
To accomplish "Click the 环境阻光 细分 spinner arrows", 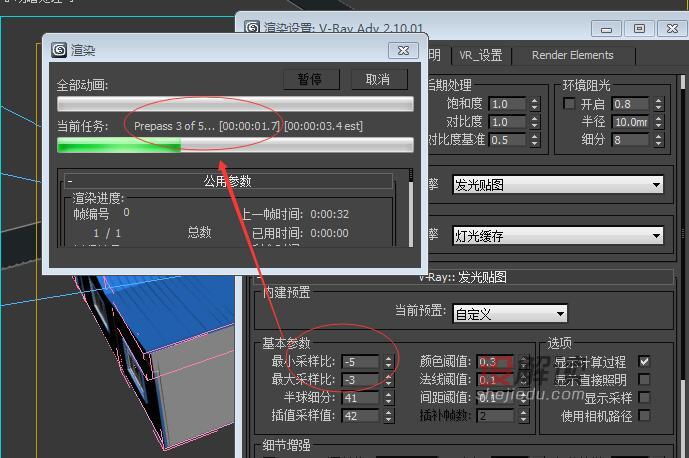I will pyautogui.click(x=658, y=140).
